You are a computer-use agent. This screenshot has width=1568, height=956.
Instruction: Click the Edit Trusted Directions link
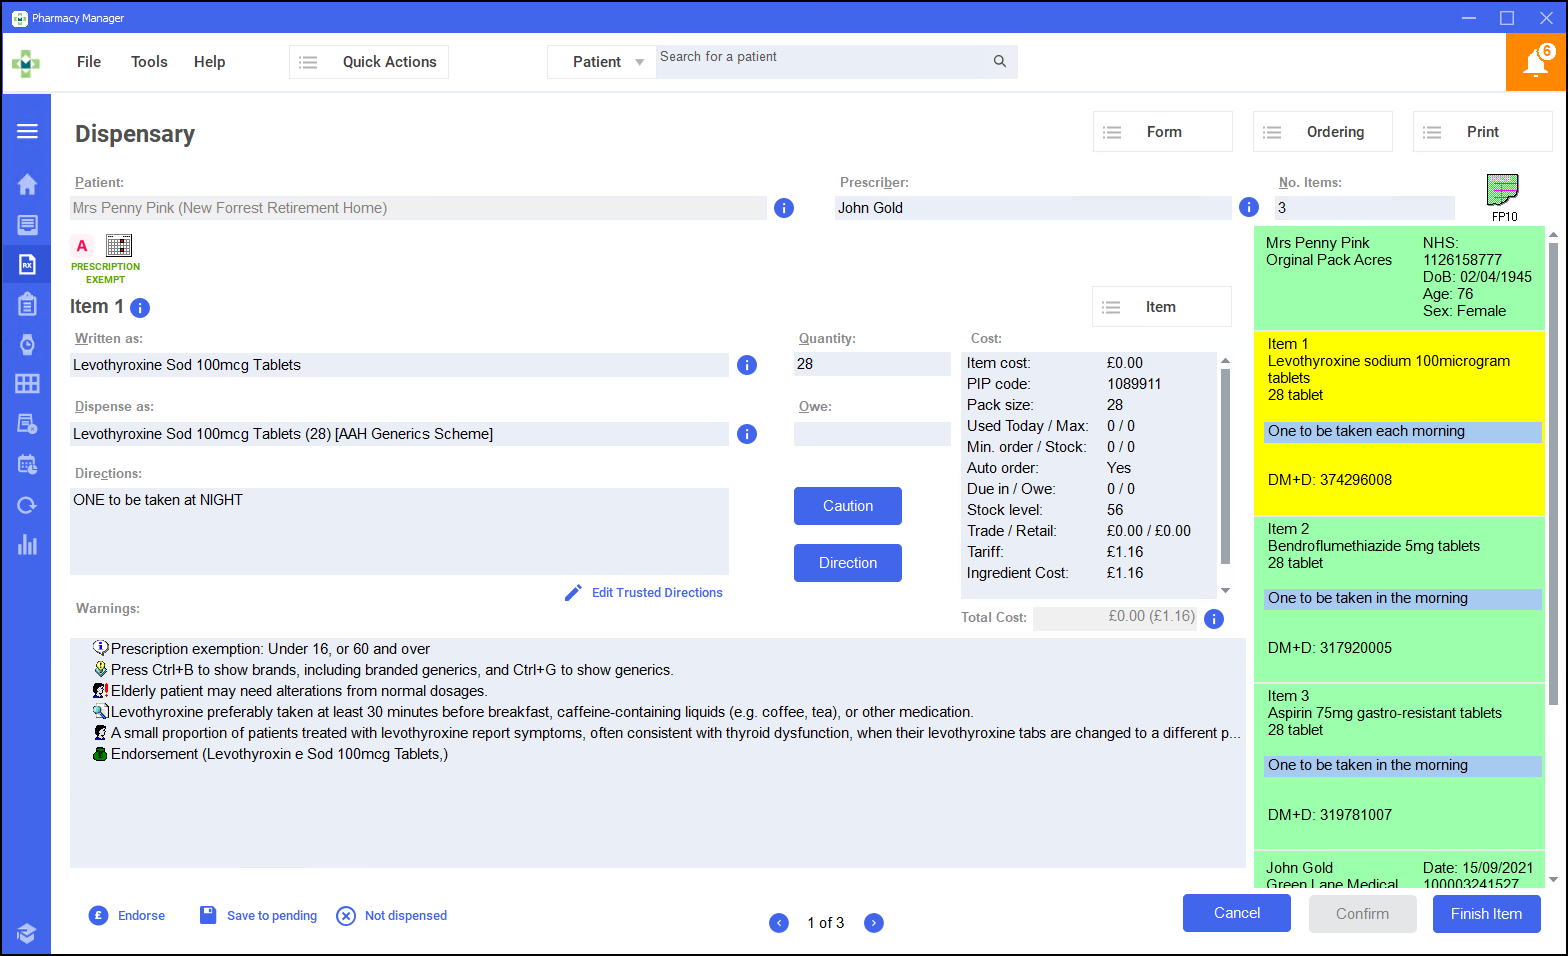coord(656,593)
